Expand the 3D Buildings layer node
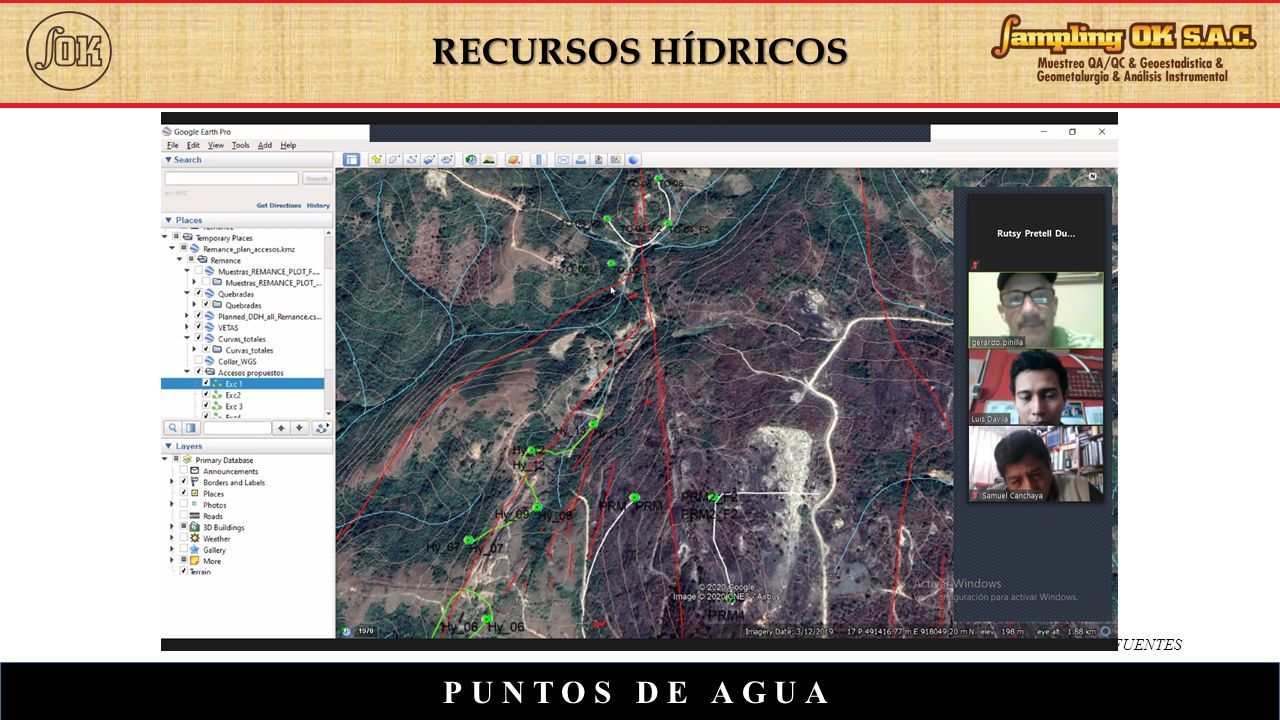Image resolution: width=1280 pixels, height=720 pixels. tap(172, 526)
